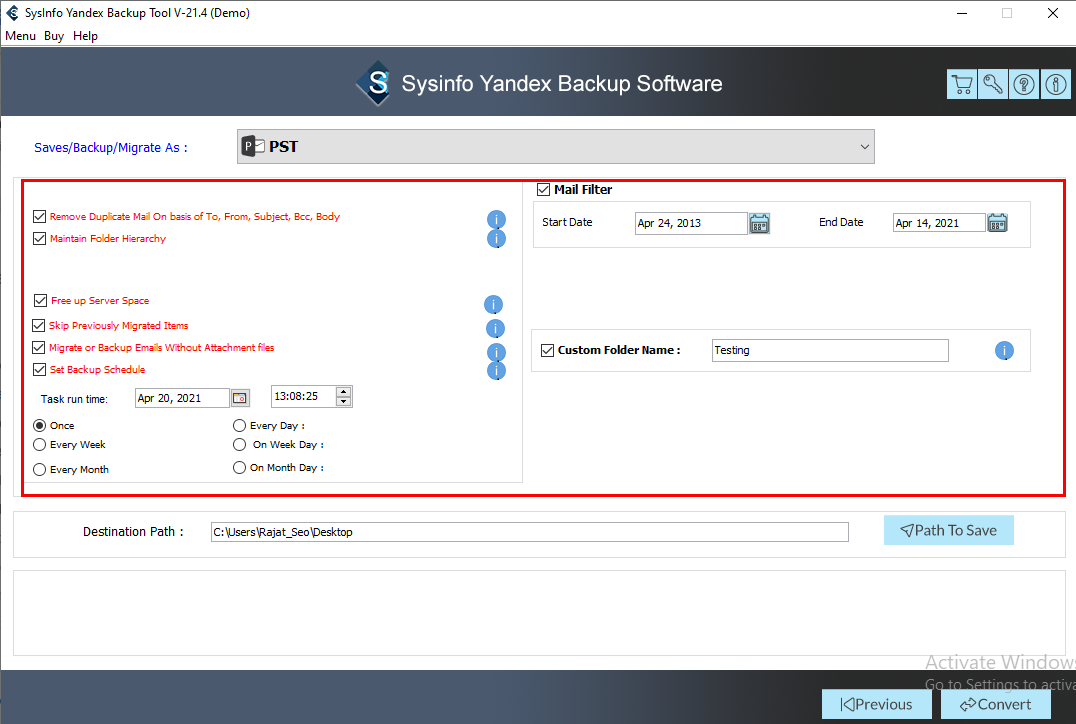Image resolution: width=1076 pixels, height=724 pixels.
Task: Click the question mark help icon
Action: click(x=1024, y=85)
